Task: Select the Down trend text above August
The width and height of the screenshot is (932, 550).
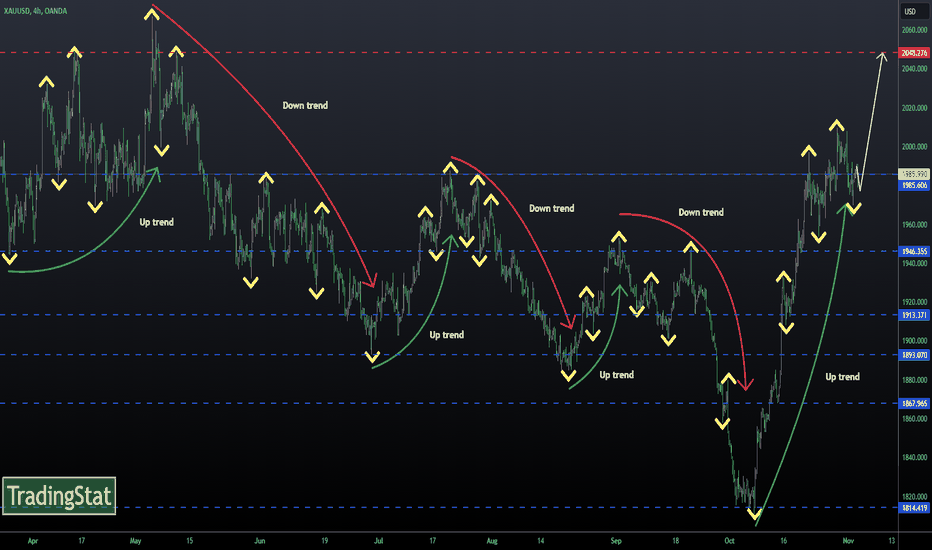Action: pyautogui.click(x=552, y=208)
